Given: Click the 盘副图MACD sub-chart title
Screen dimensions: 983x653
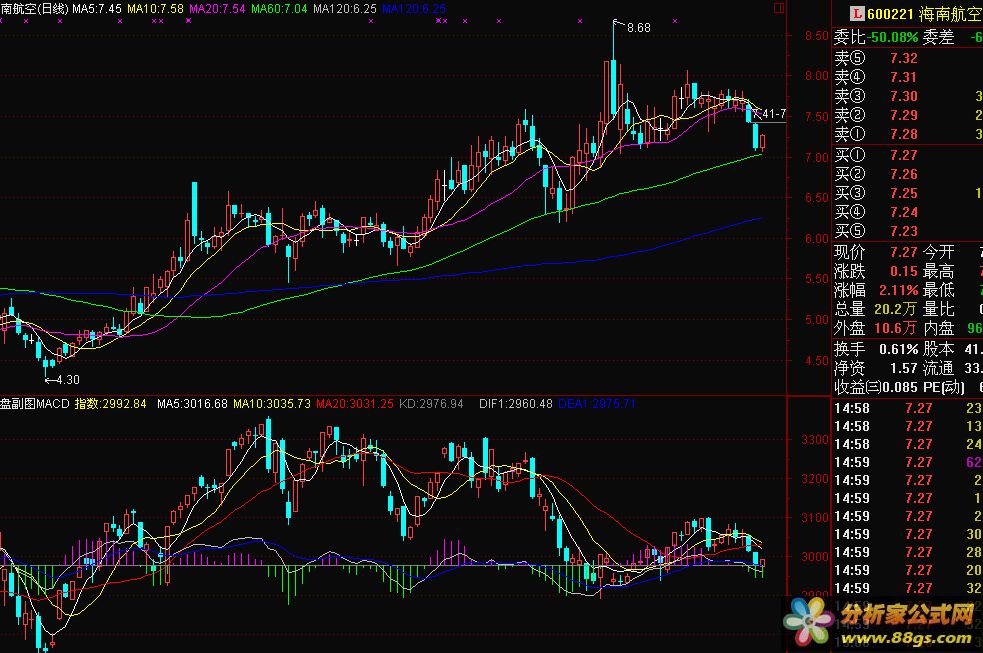Looking at the screenshot, I should click(x=34, y=404).
